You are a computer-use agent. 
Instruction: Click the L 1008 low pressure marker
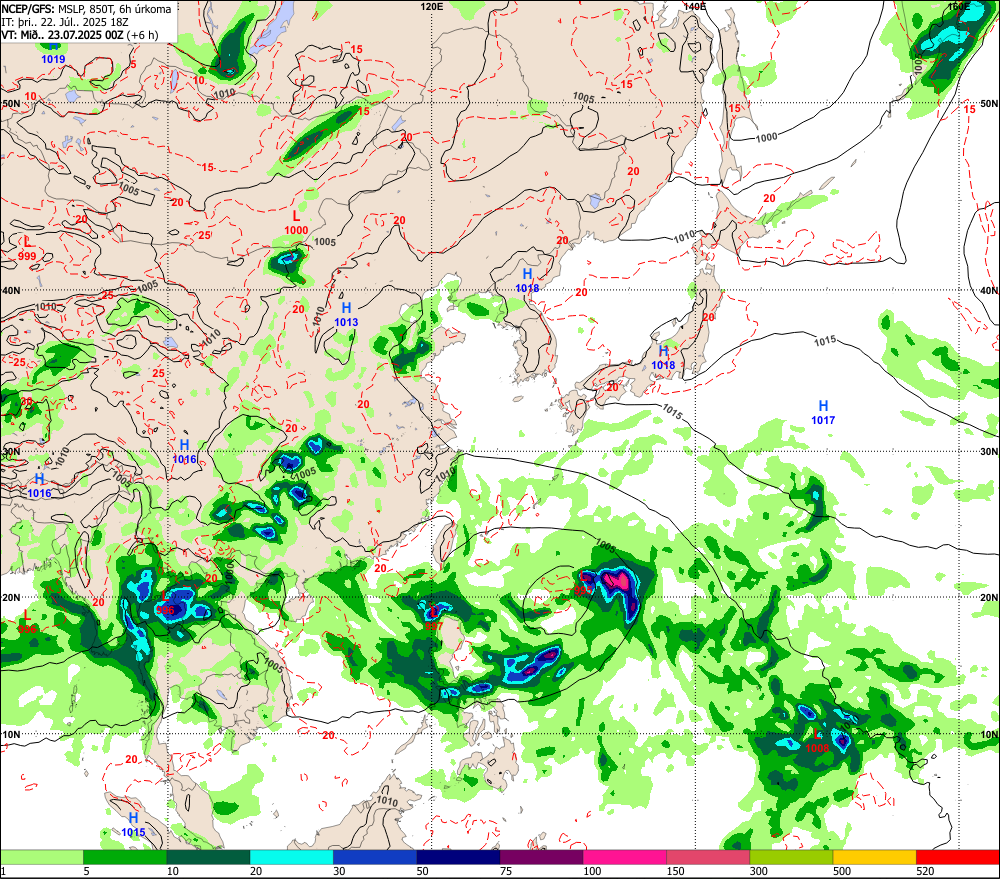(818, 741)
